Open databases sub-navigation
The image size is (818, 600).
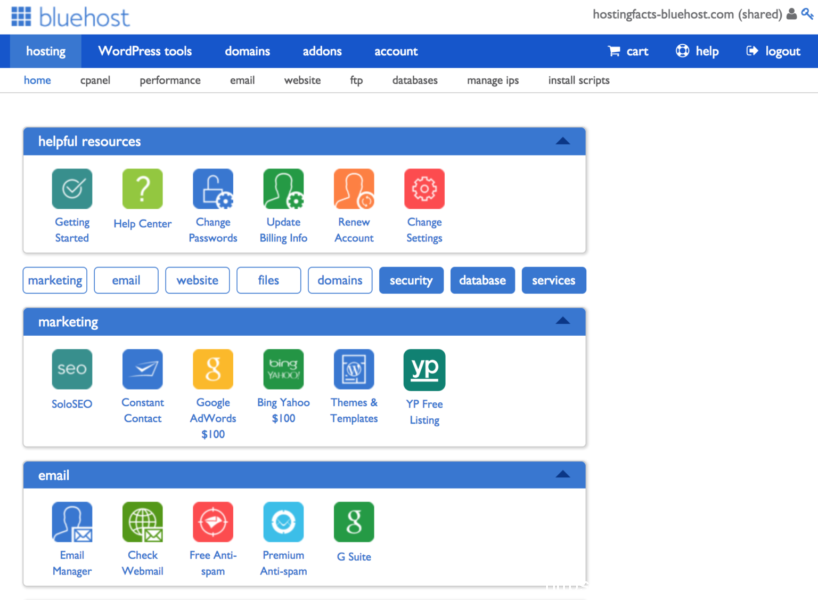pyautogui.click(x=415, y=80)
